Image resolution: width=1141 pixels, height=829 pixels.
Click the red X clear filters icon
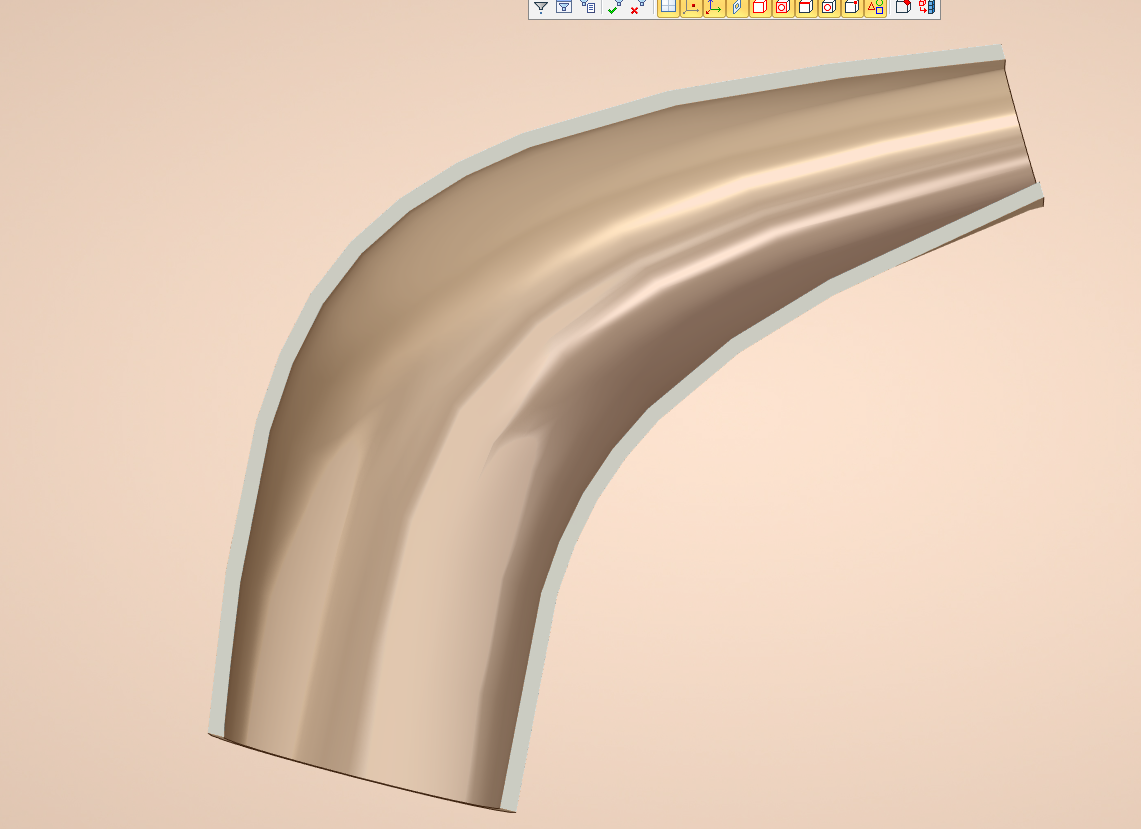click(x=637, y=7)
